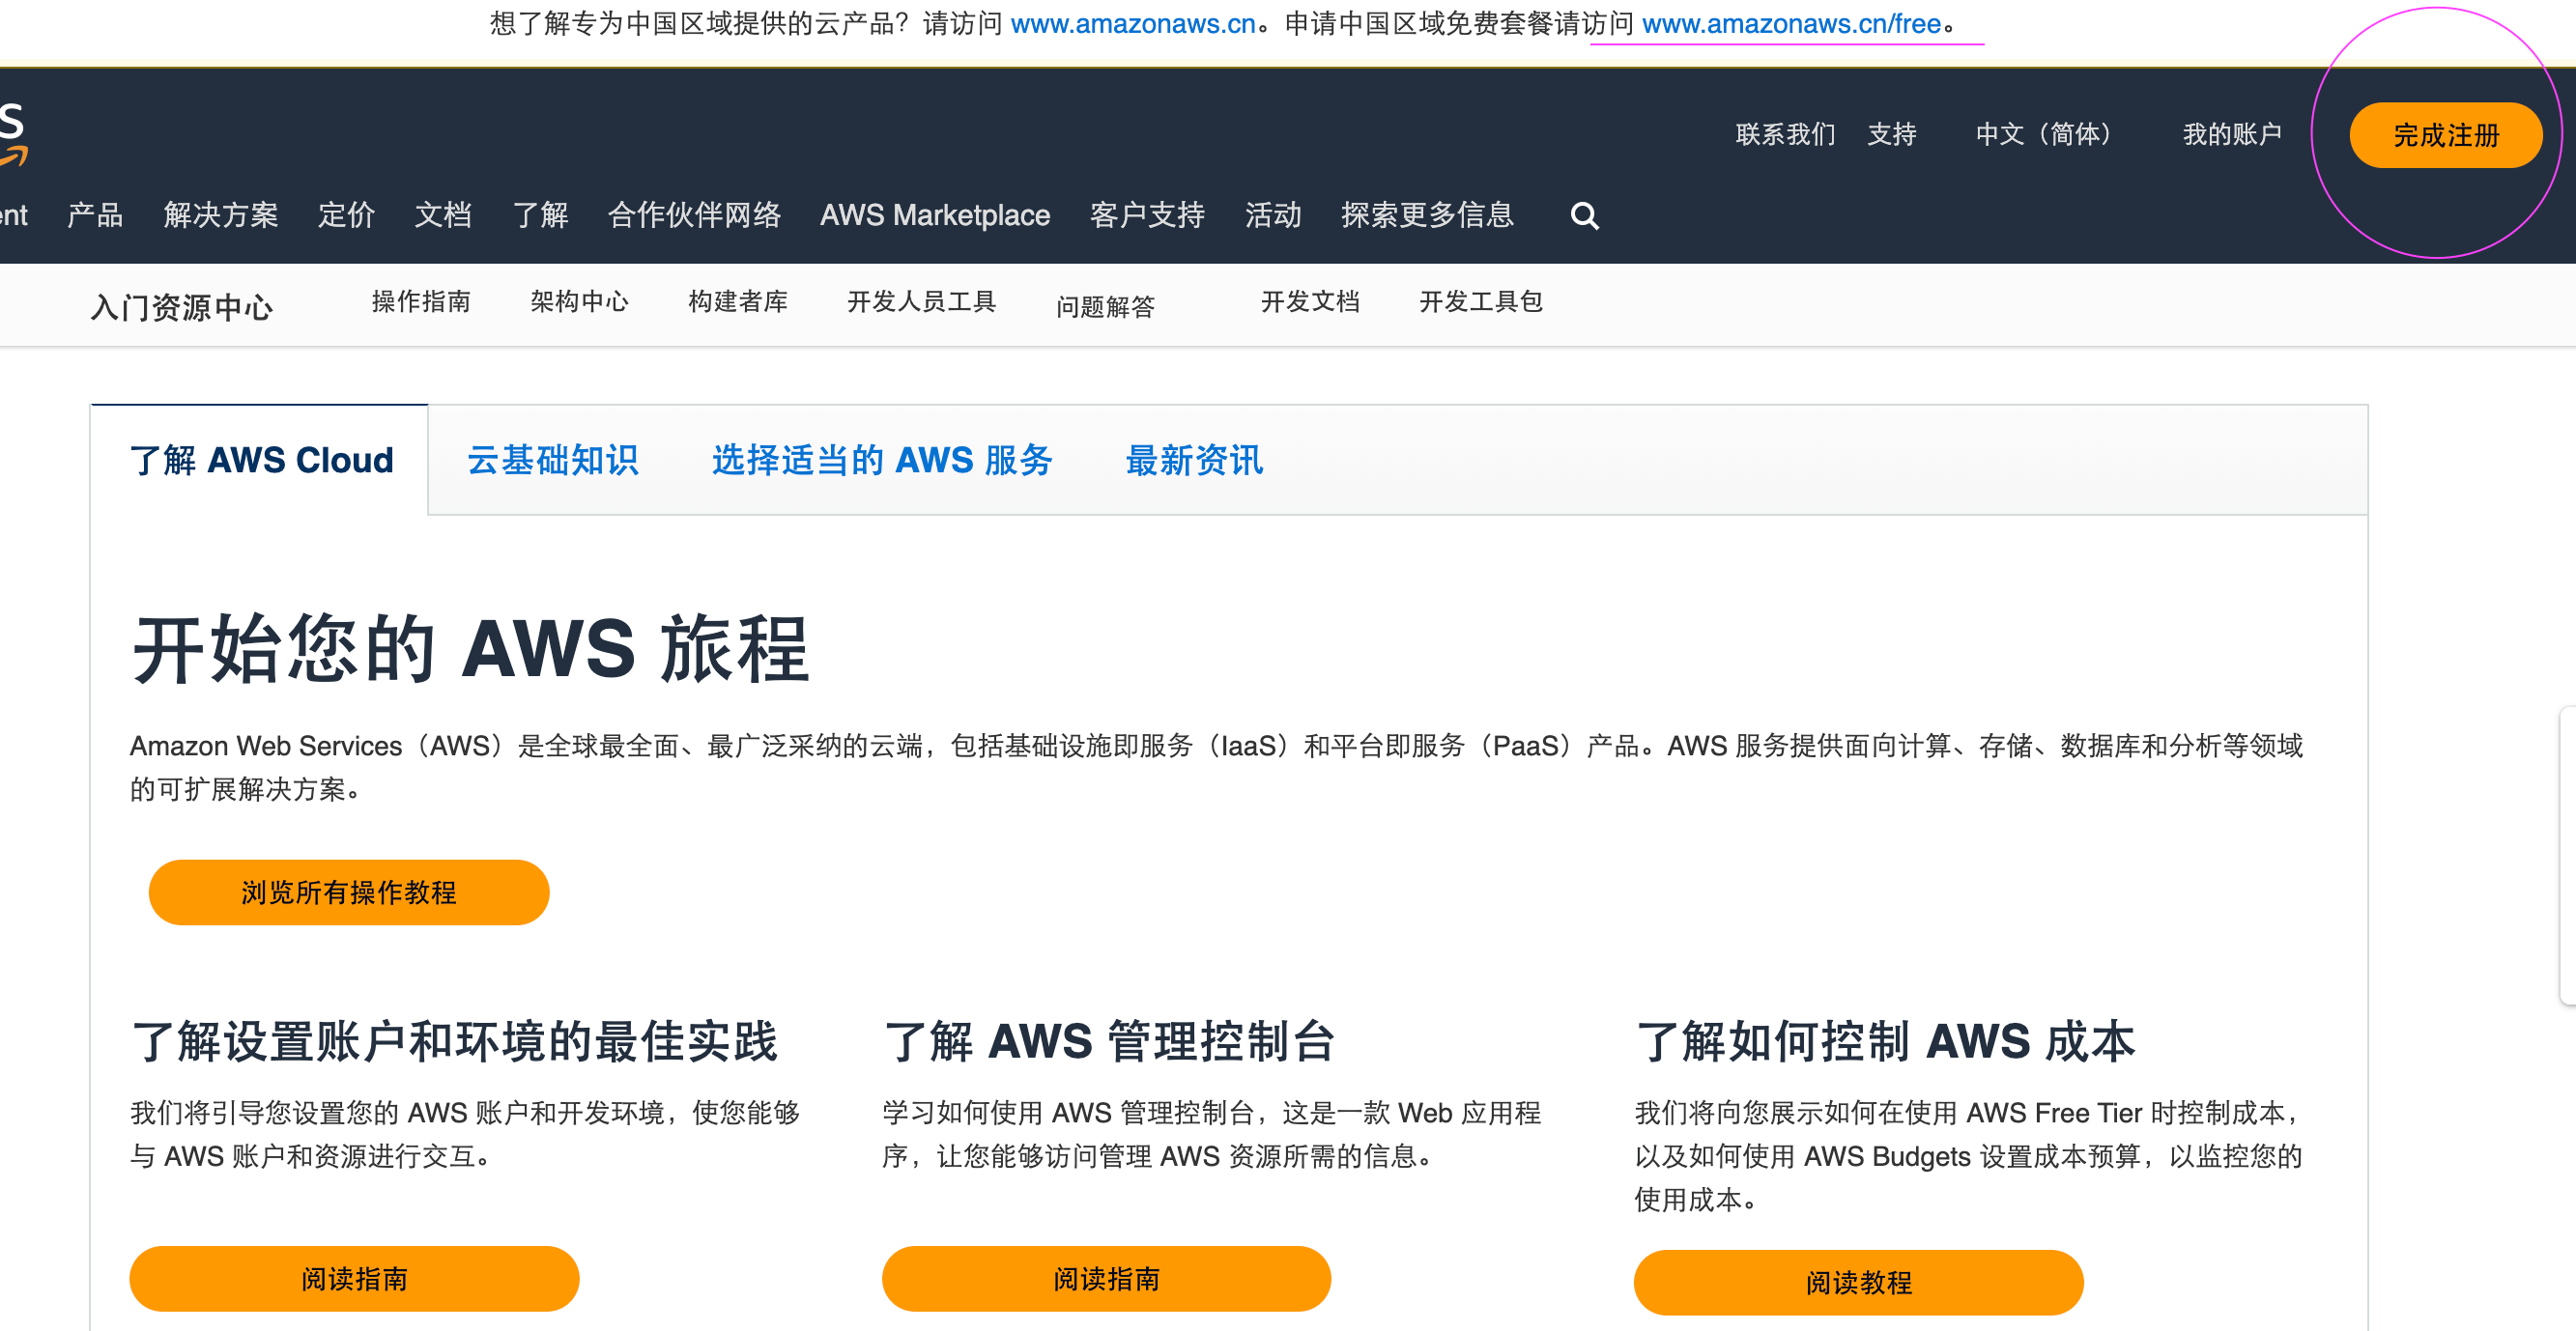Open 产品 navigation menu
The width and height of the screenshot is (2576, 1331).
click(95, 215)
